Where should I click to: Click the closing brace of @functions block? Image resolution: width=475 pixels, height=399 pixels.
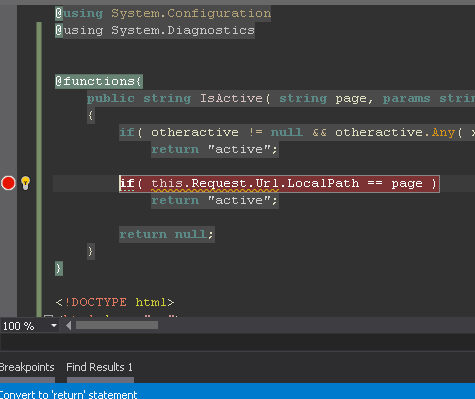59,268
